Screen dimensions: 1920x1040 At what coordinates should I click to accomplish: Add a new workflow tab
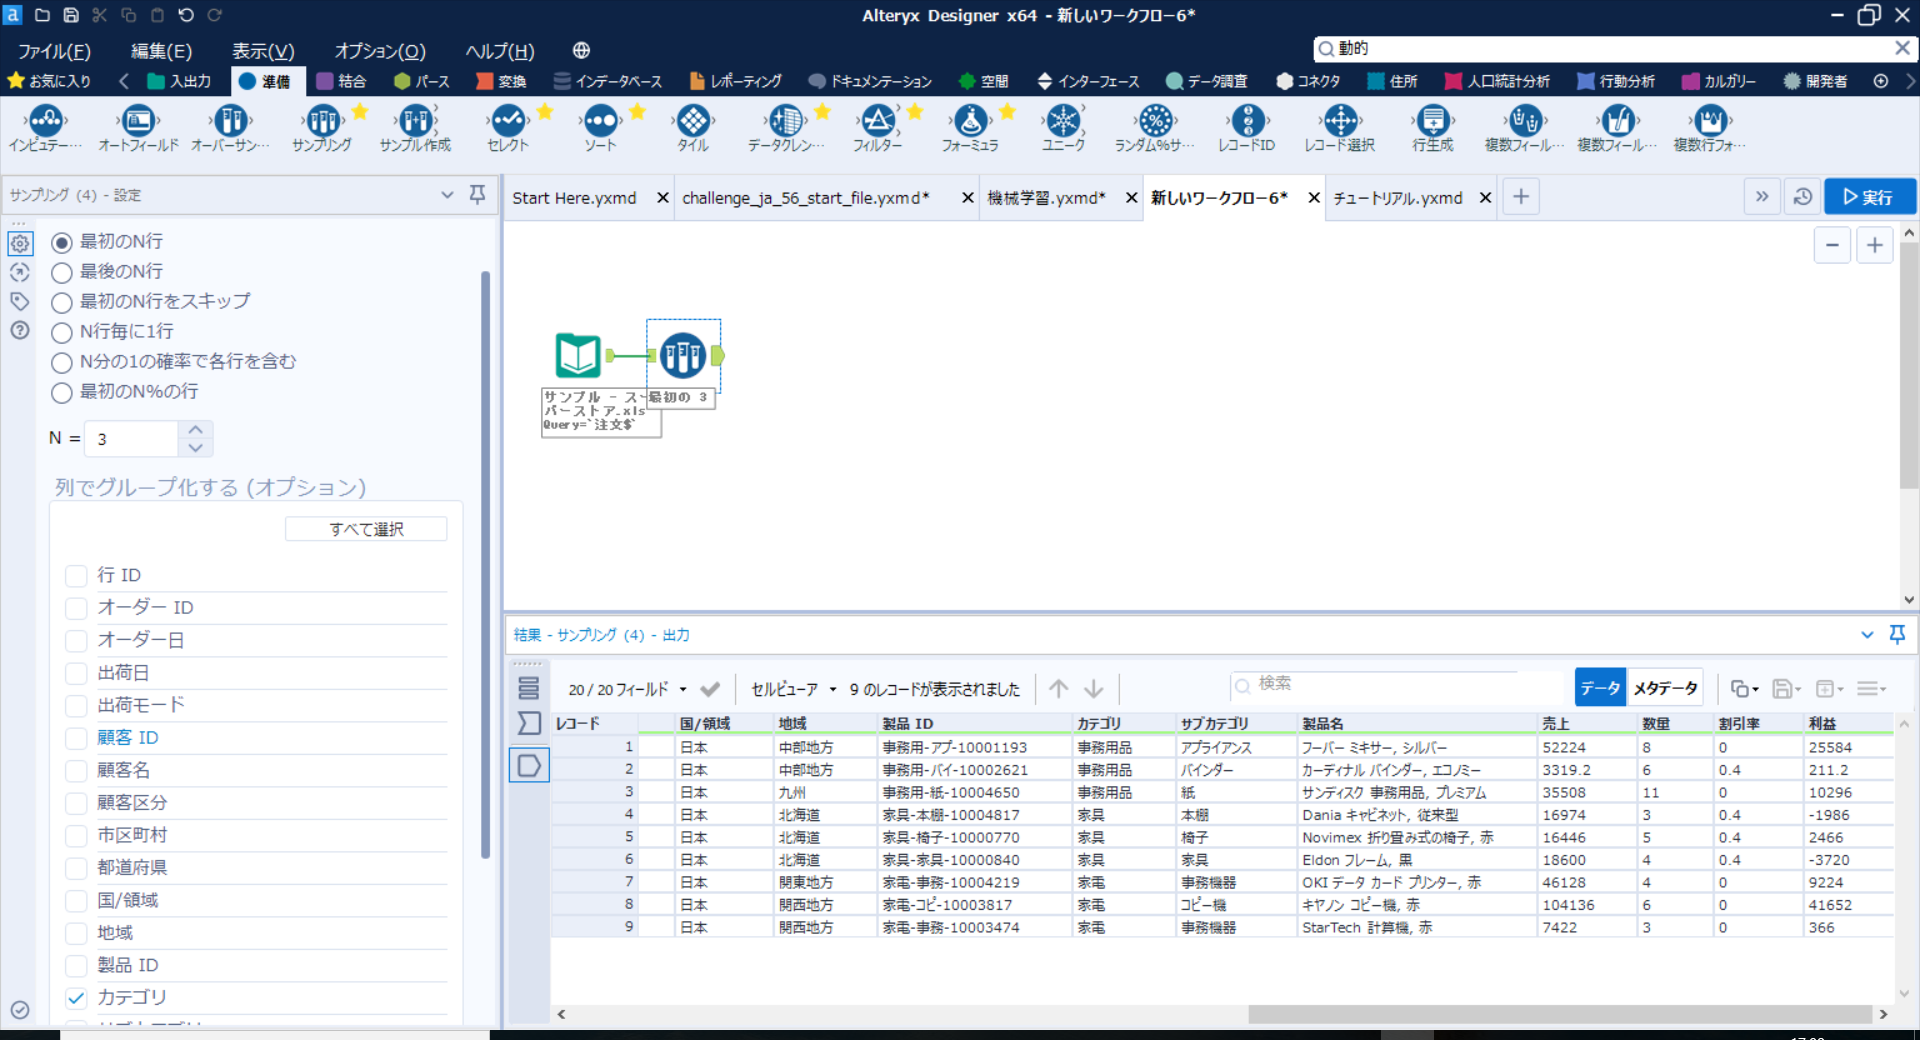tap(1521, 197)
